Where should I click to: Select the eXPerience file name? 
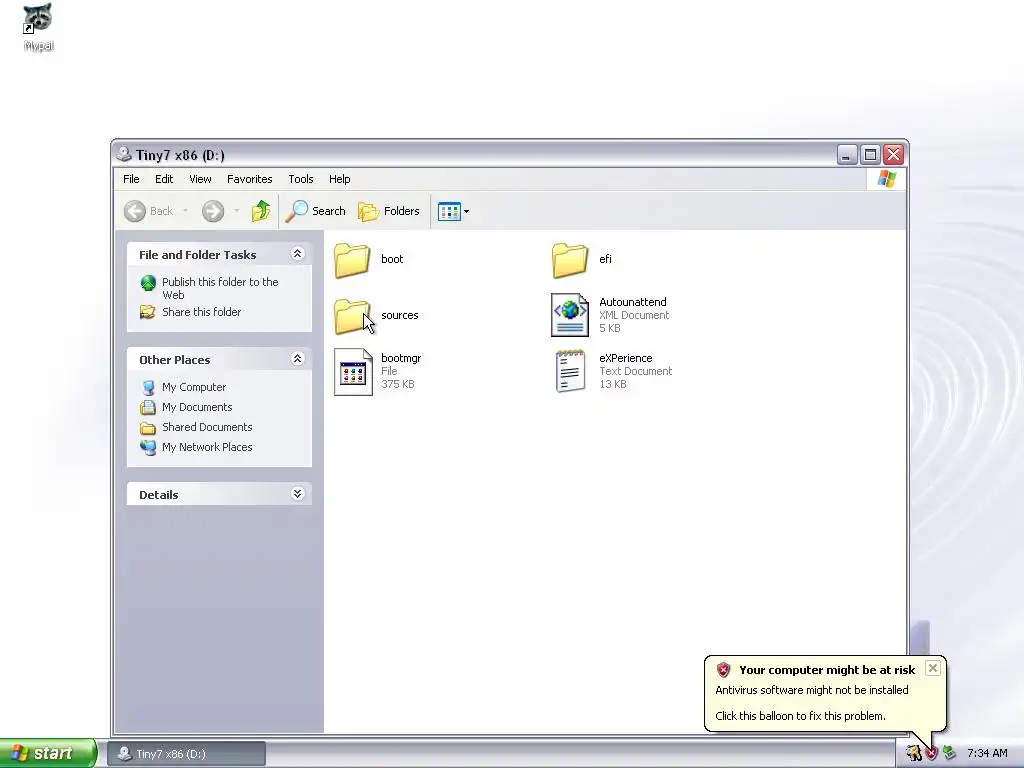click(x=626, y=359)
